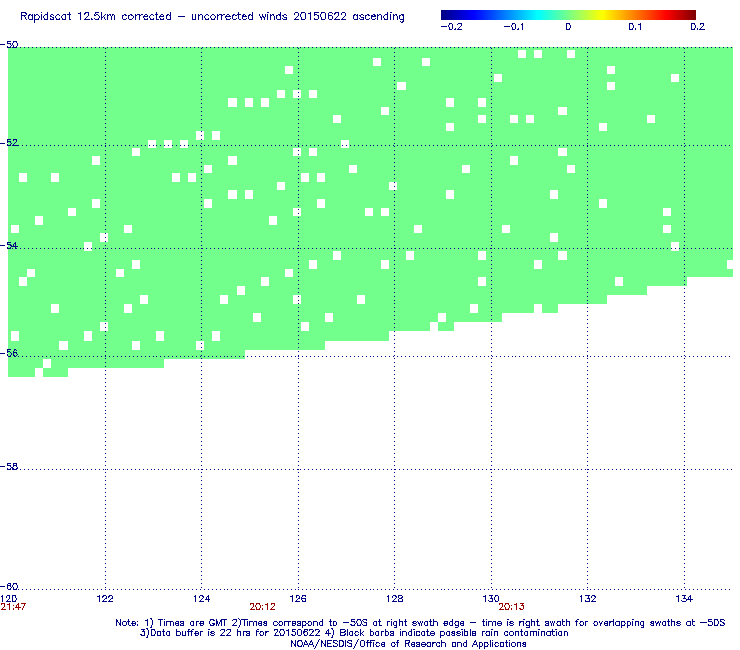The image size is (740, 650).
Task: Click the longitude label '122'
Action: click(x=105, y=599)
